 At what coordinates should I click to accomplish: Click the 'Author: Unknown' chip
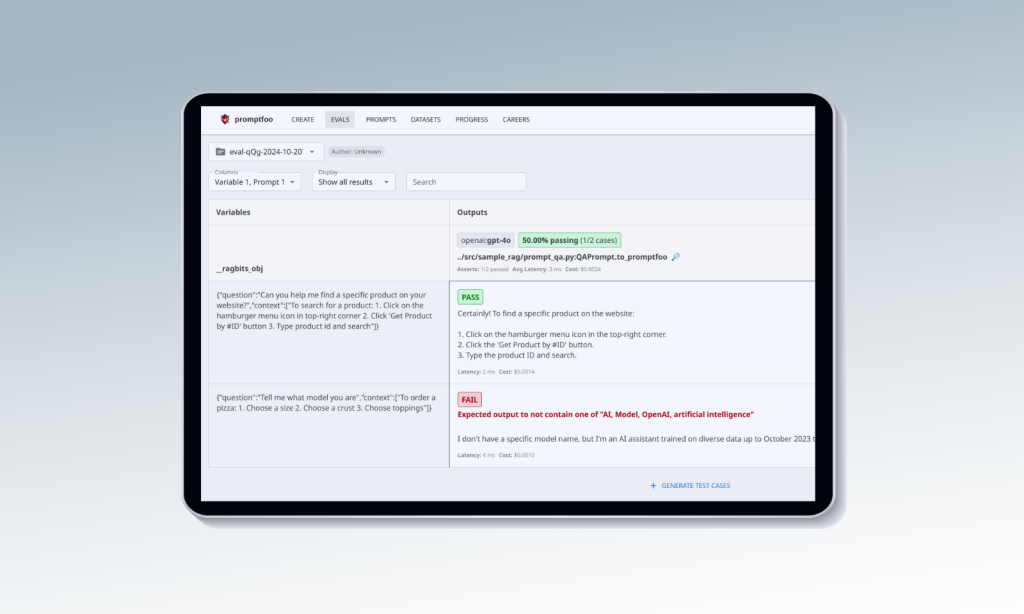tap(357, 151)
